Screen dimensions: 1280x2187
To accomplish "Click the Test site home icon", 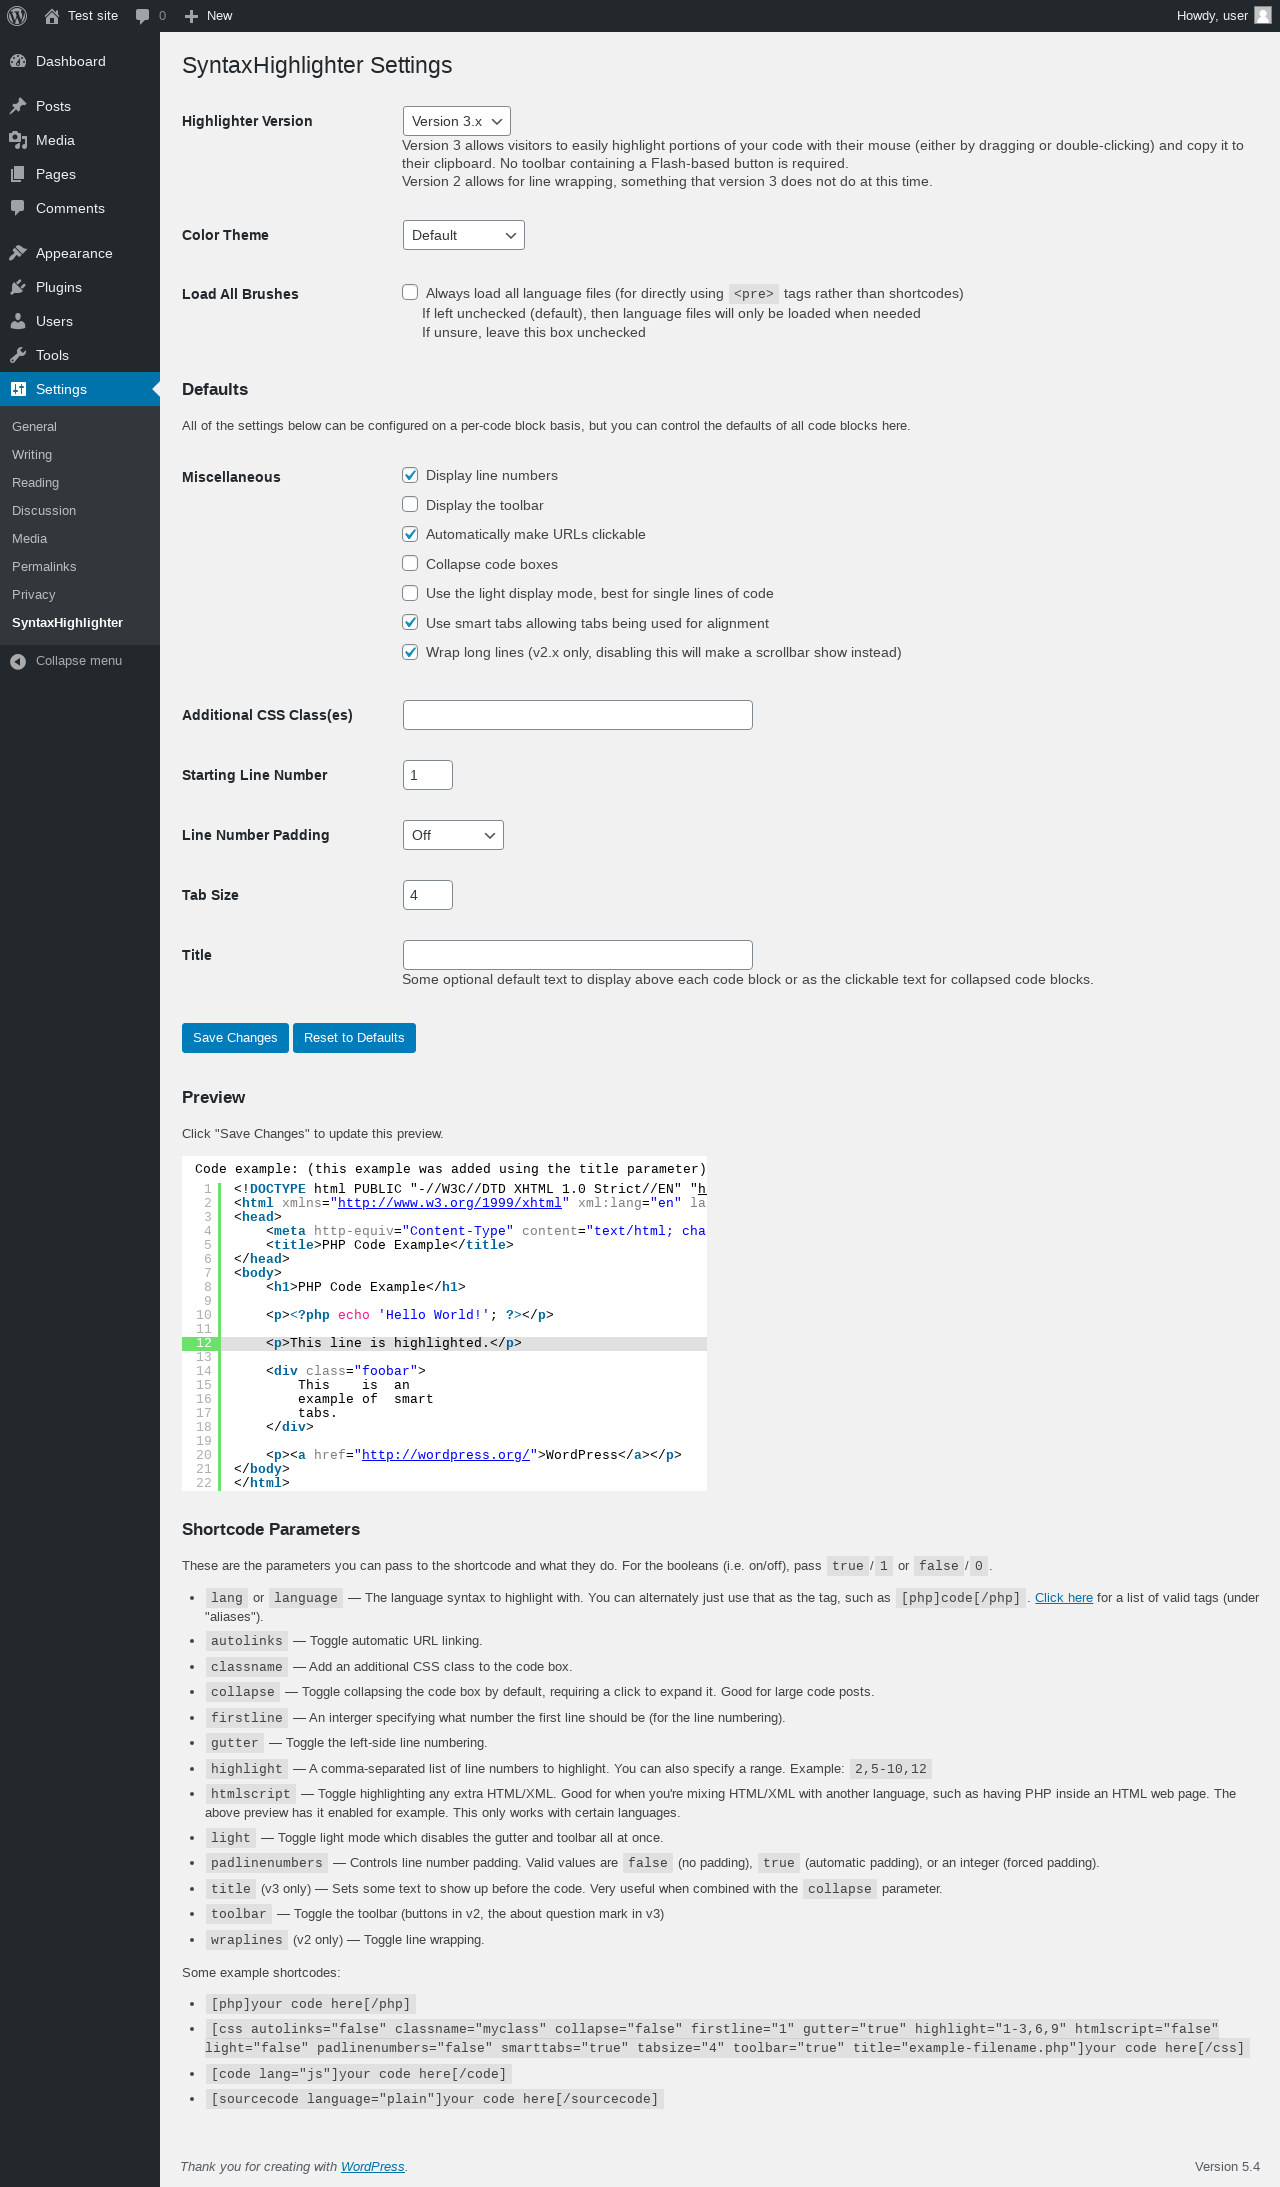I will (x=52, y=16).
